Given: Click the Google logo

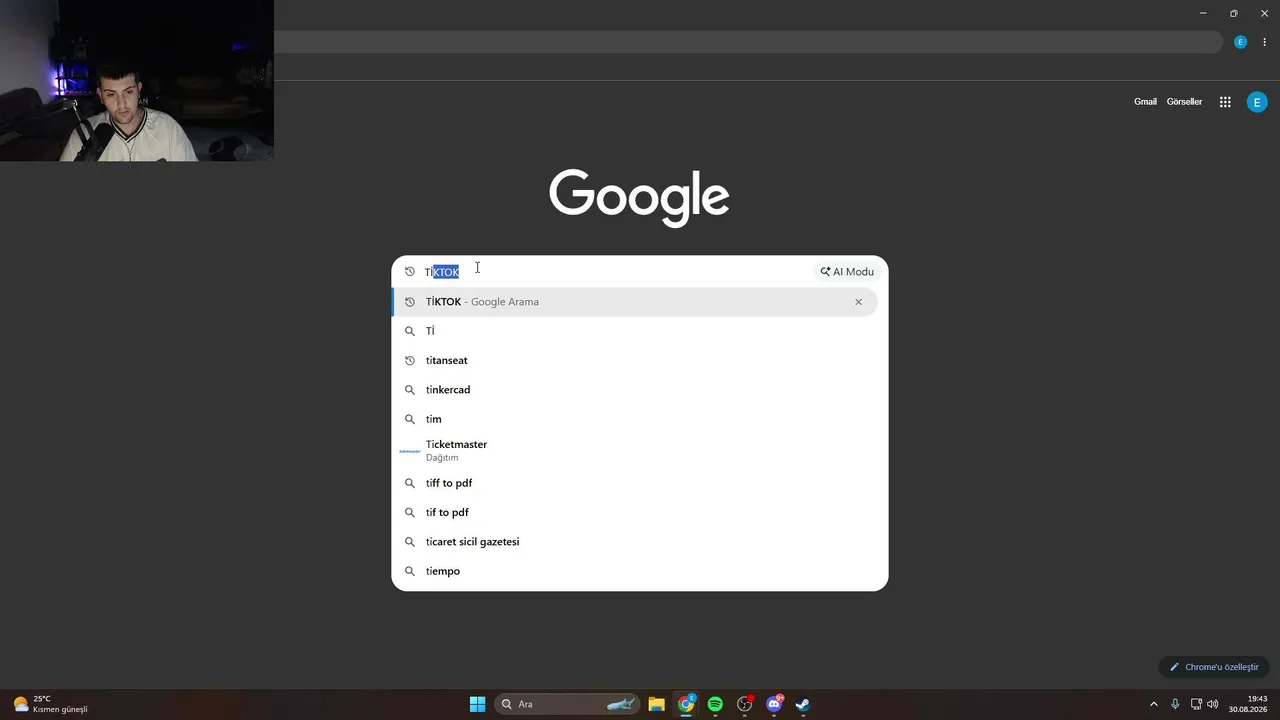Looking at the screenshot, I should pyautogui.click(x=639, y=197).
